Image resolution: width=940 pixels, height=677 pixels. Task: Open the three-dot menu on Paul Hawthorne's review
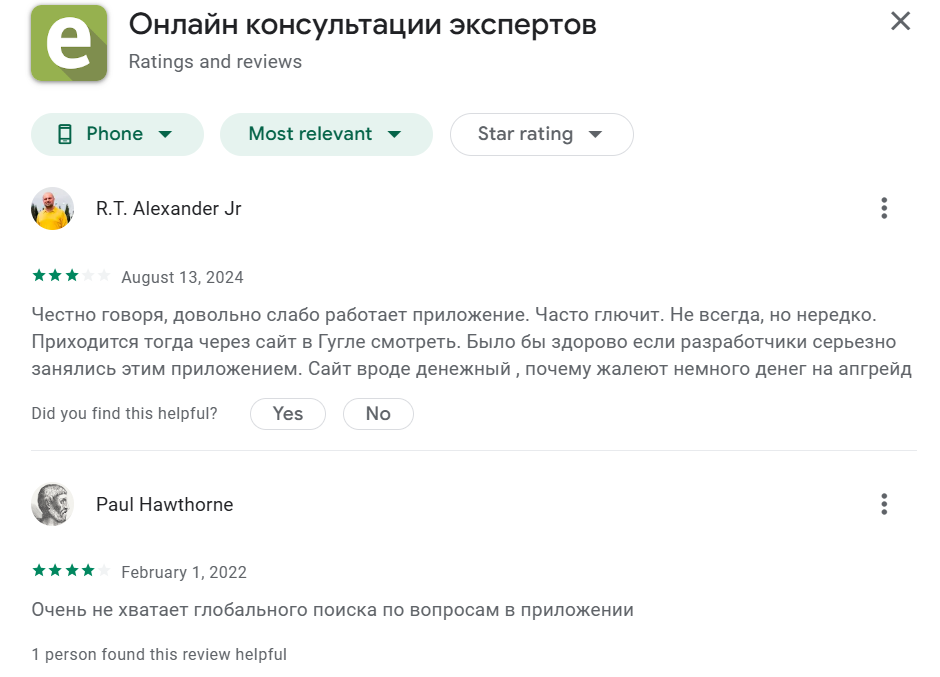(884, 504)
